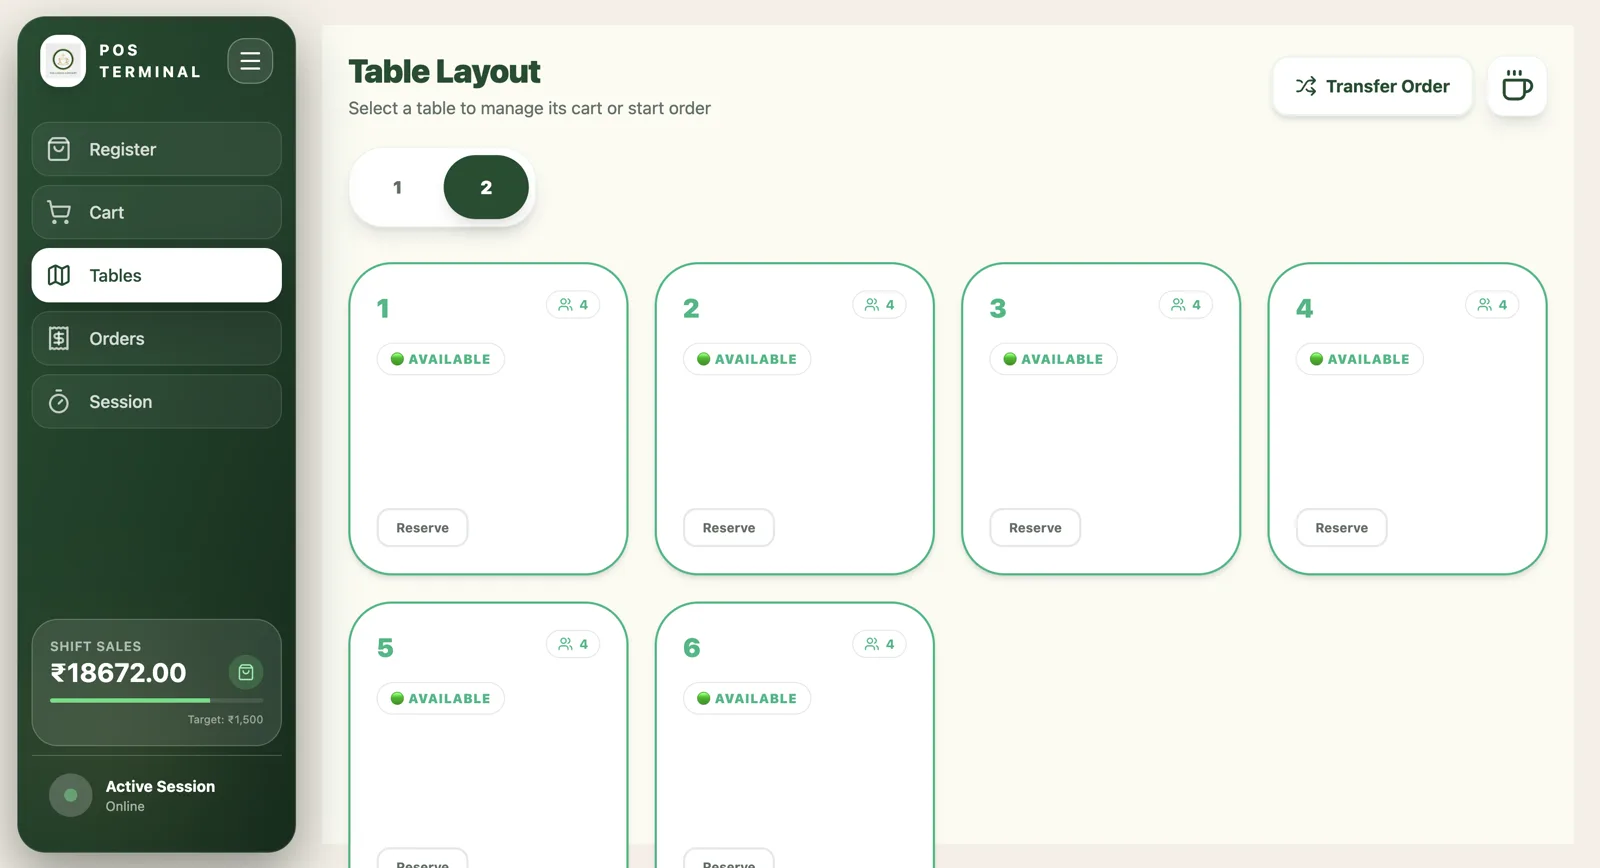
Task: Click the shift sales bag icon
Action: [246, 672]
